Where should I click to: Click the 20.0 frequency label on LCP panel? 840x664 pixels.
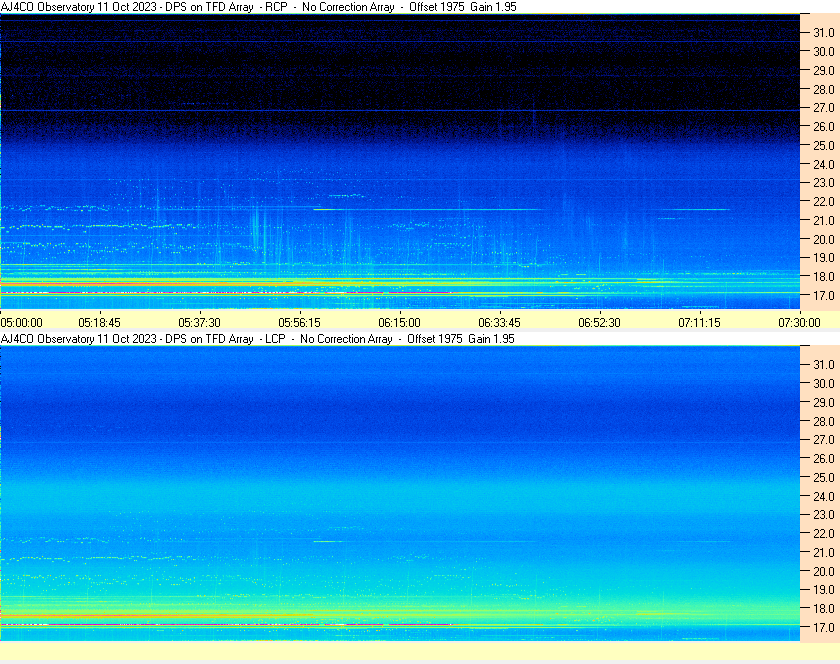coord(824,571)
